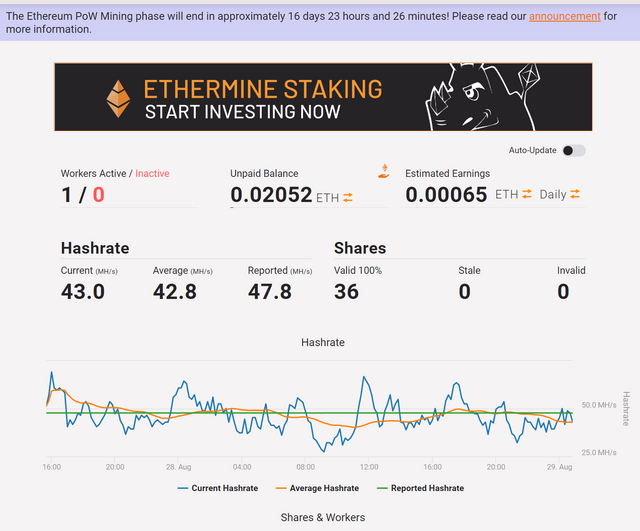Image resolution: width=640 pixels, height=531 pixels.
Task: Swap Estimated Earnings ETH currency unit
Action: (527, 194)
